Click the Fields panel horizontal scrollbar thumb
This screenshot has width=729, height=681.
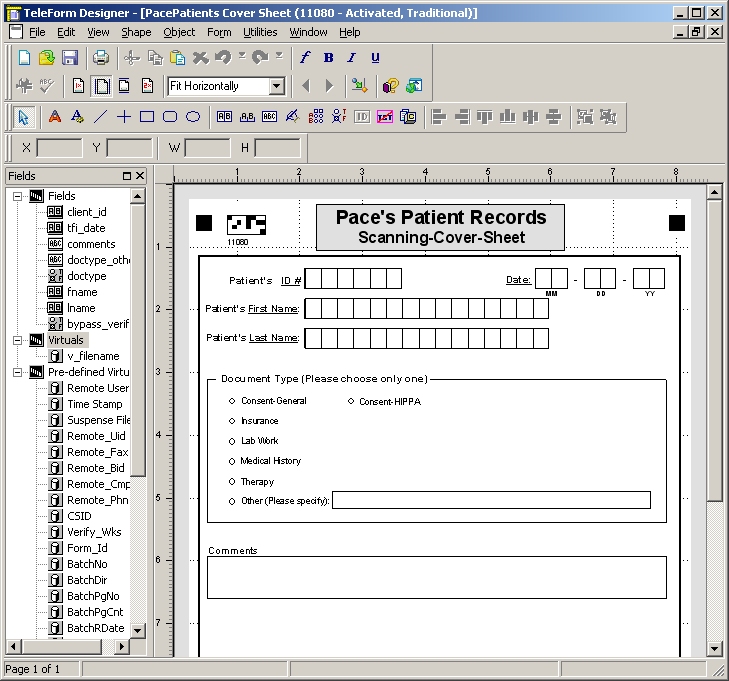coord(61,646)
